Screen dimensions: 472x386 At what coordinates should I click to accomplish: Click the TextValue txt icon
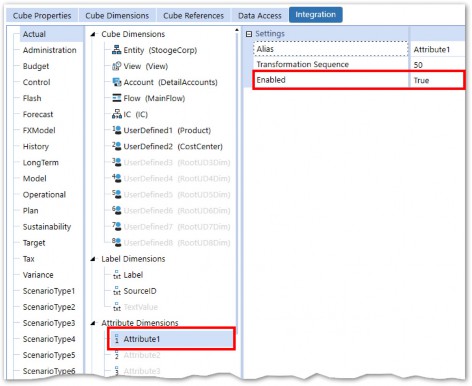coord(117,307)
